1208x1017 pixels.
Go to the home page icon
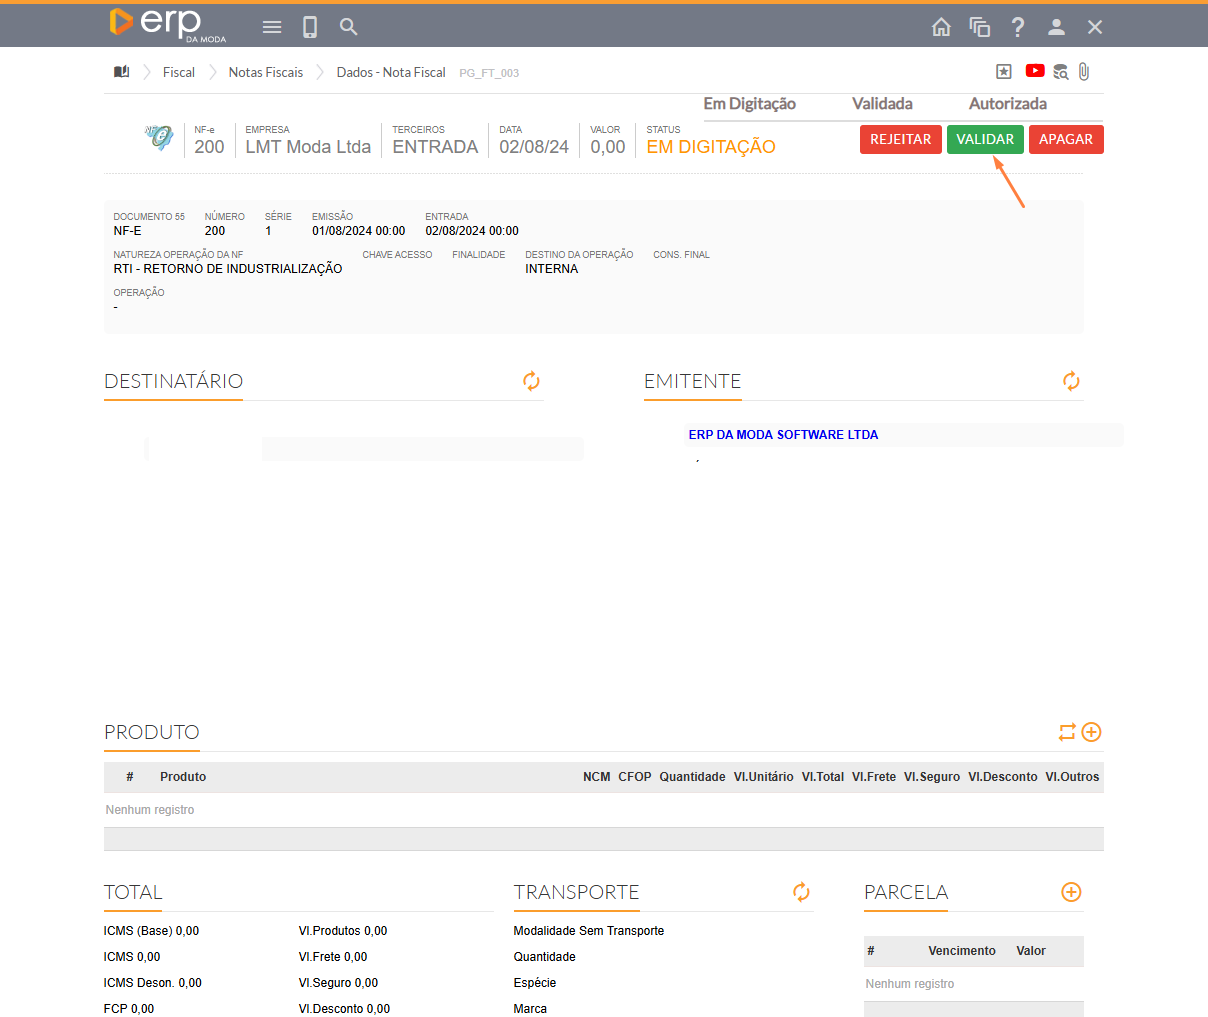coord(941,27)
